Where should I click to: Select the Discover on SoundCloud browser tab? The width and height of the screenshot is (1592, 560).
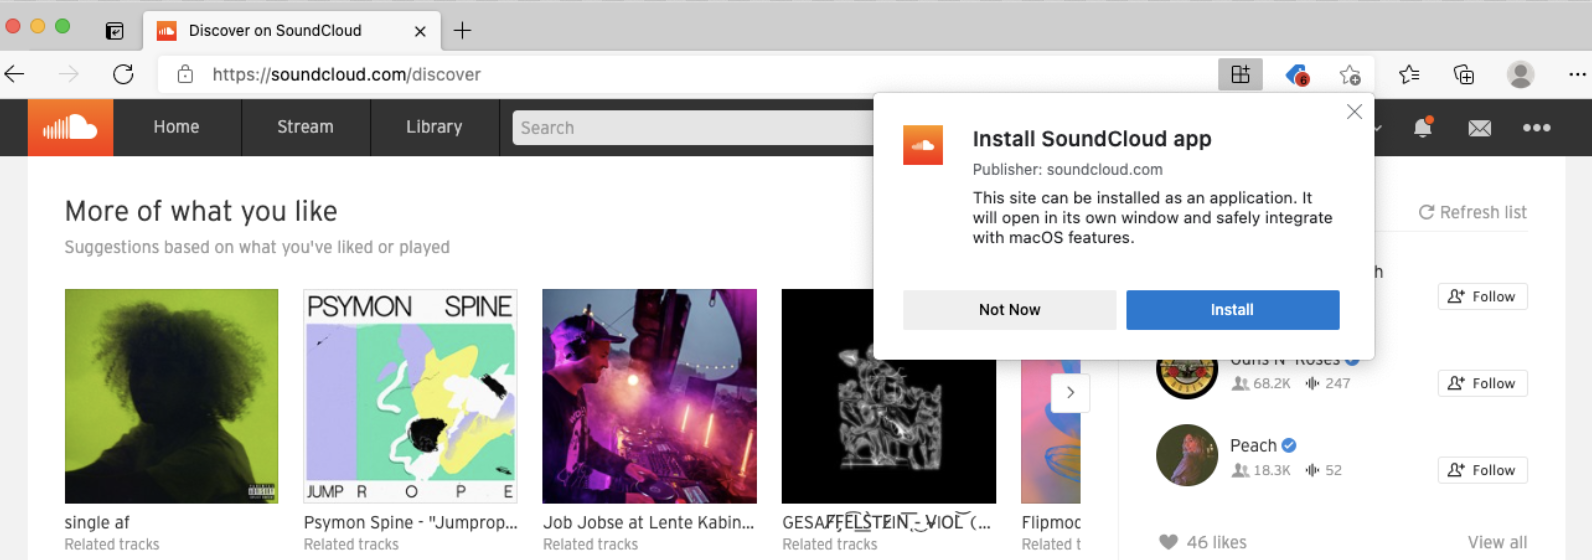pos(292,31)
